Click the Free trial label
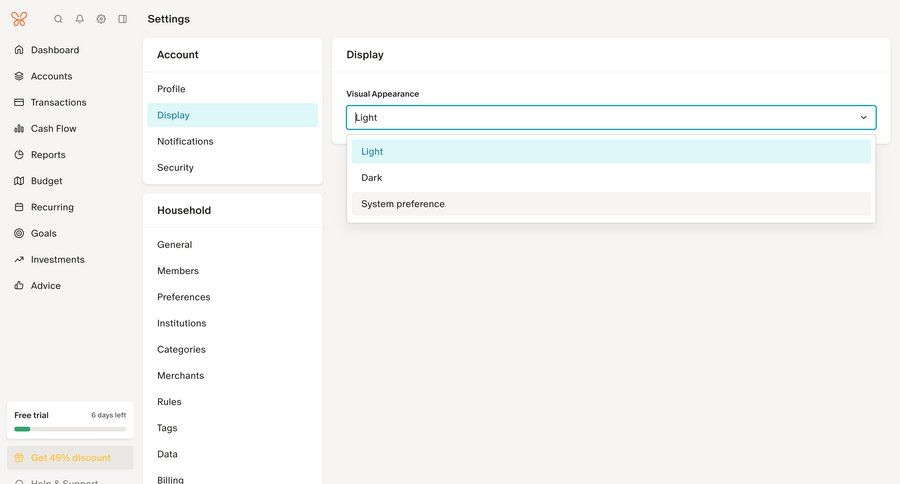The width and height of the screenshot is (900, 484). pyautogui.click(x=32, y=415)
